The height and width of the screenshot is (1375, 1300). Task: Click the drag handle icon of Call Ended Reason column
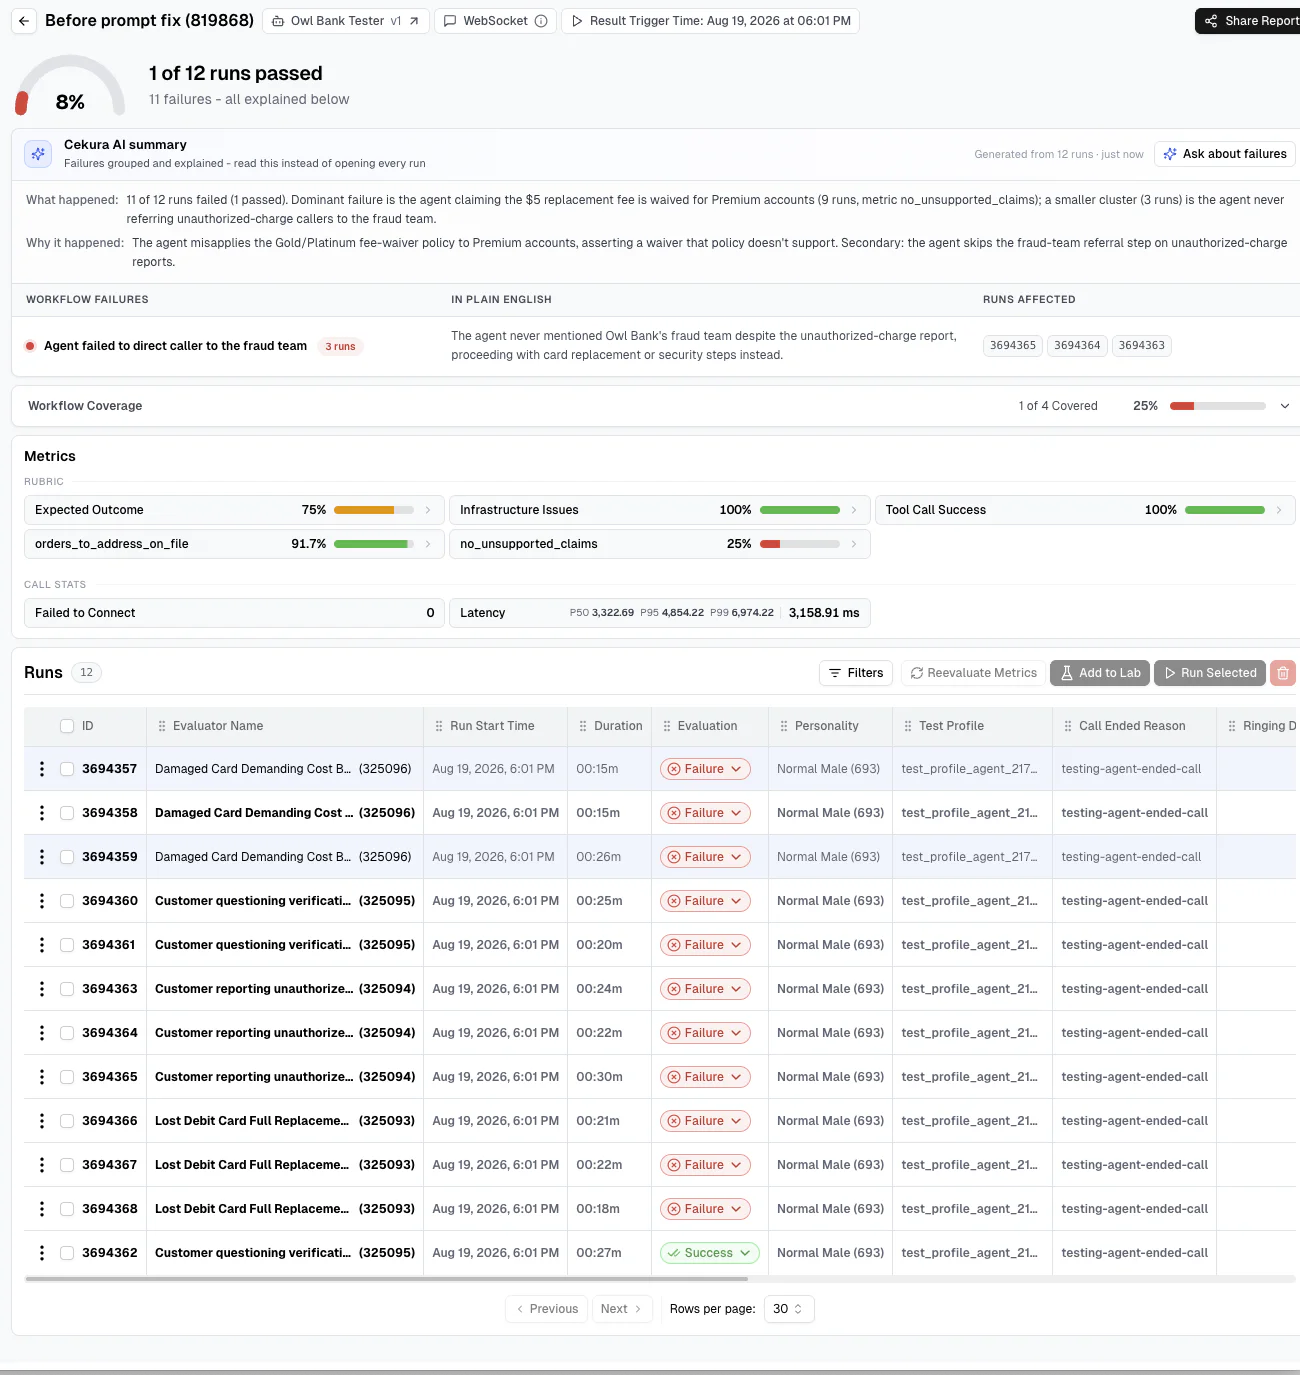click(1068, 726)
